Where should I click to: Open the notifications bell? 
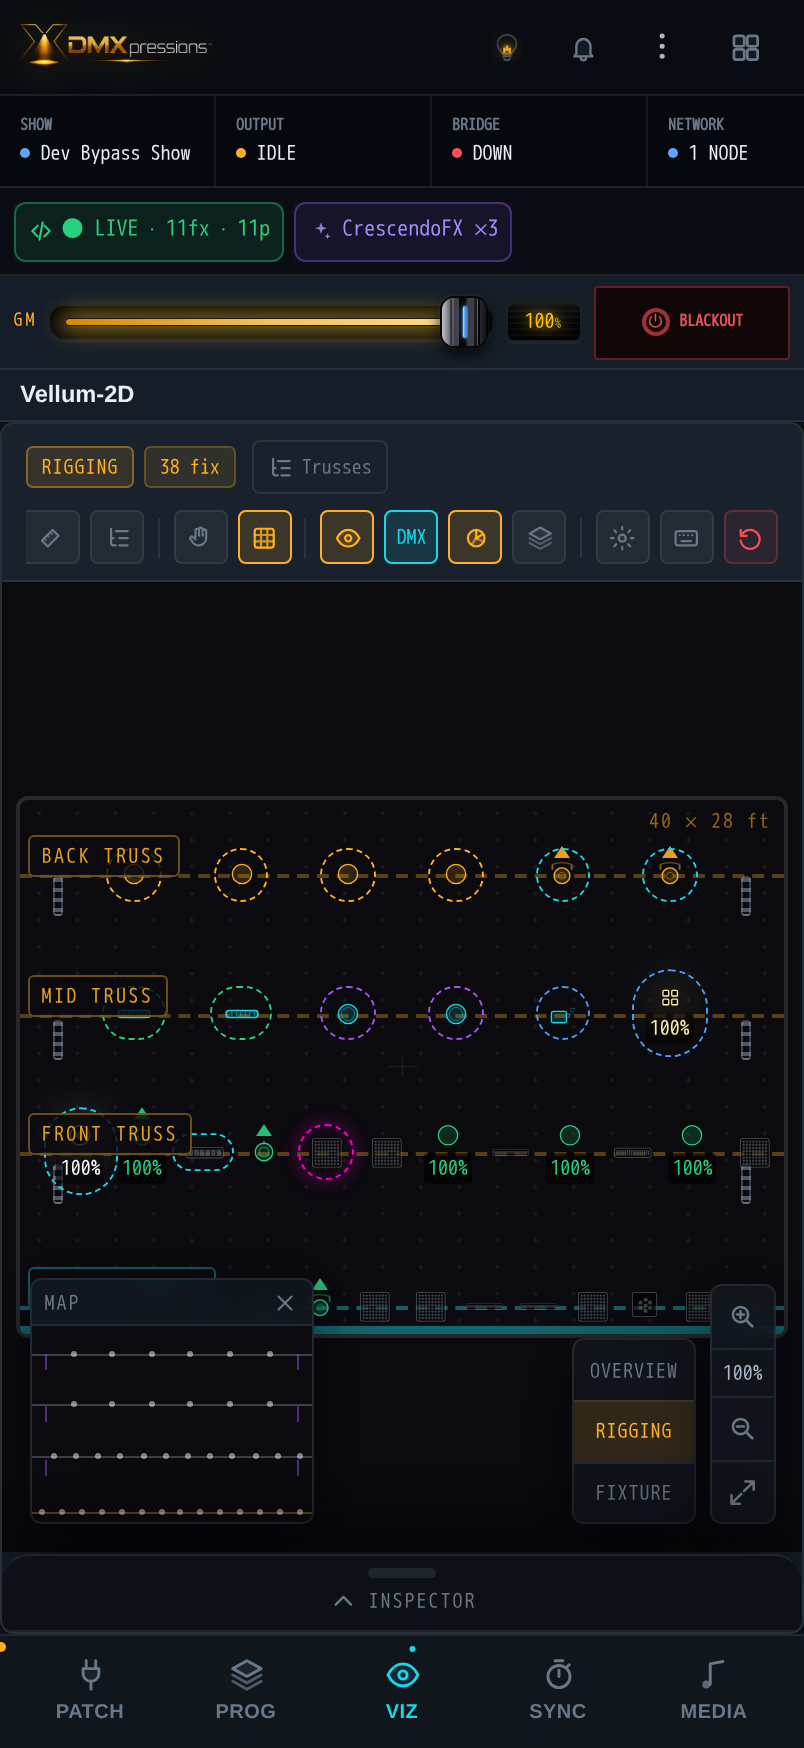pyautogui.click(x=583, y=48)
